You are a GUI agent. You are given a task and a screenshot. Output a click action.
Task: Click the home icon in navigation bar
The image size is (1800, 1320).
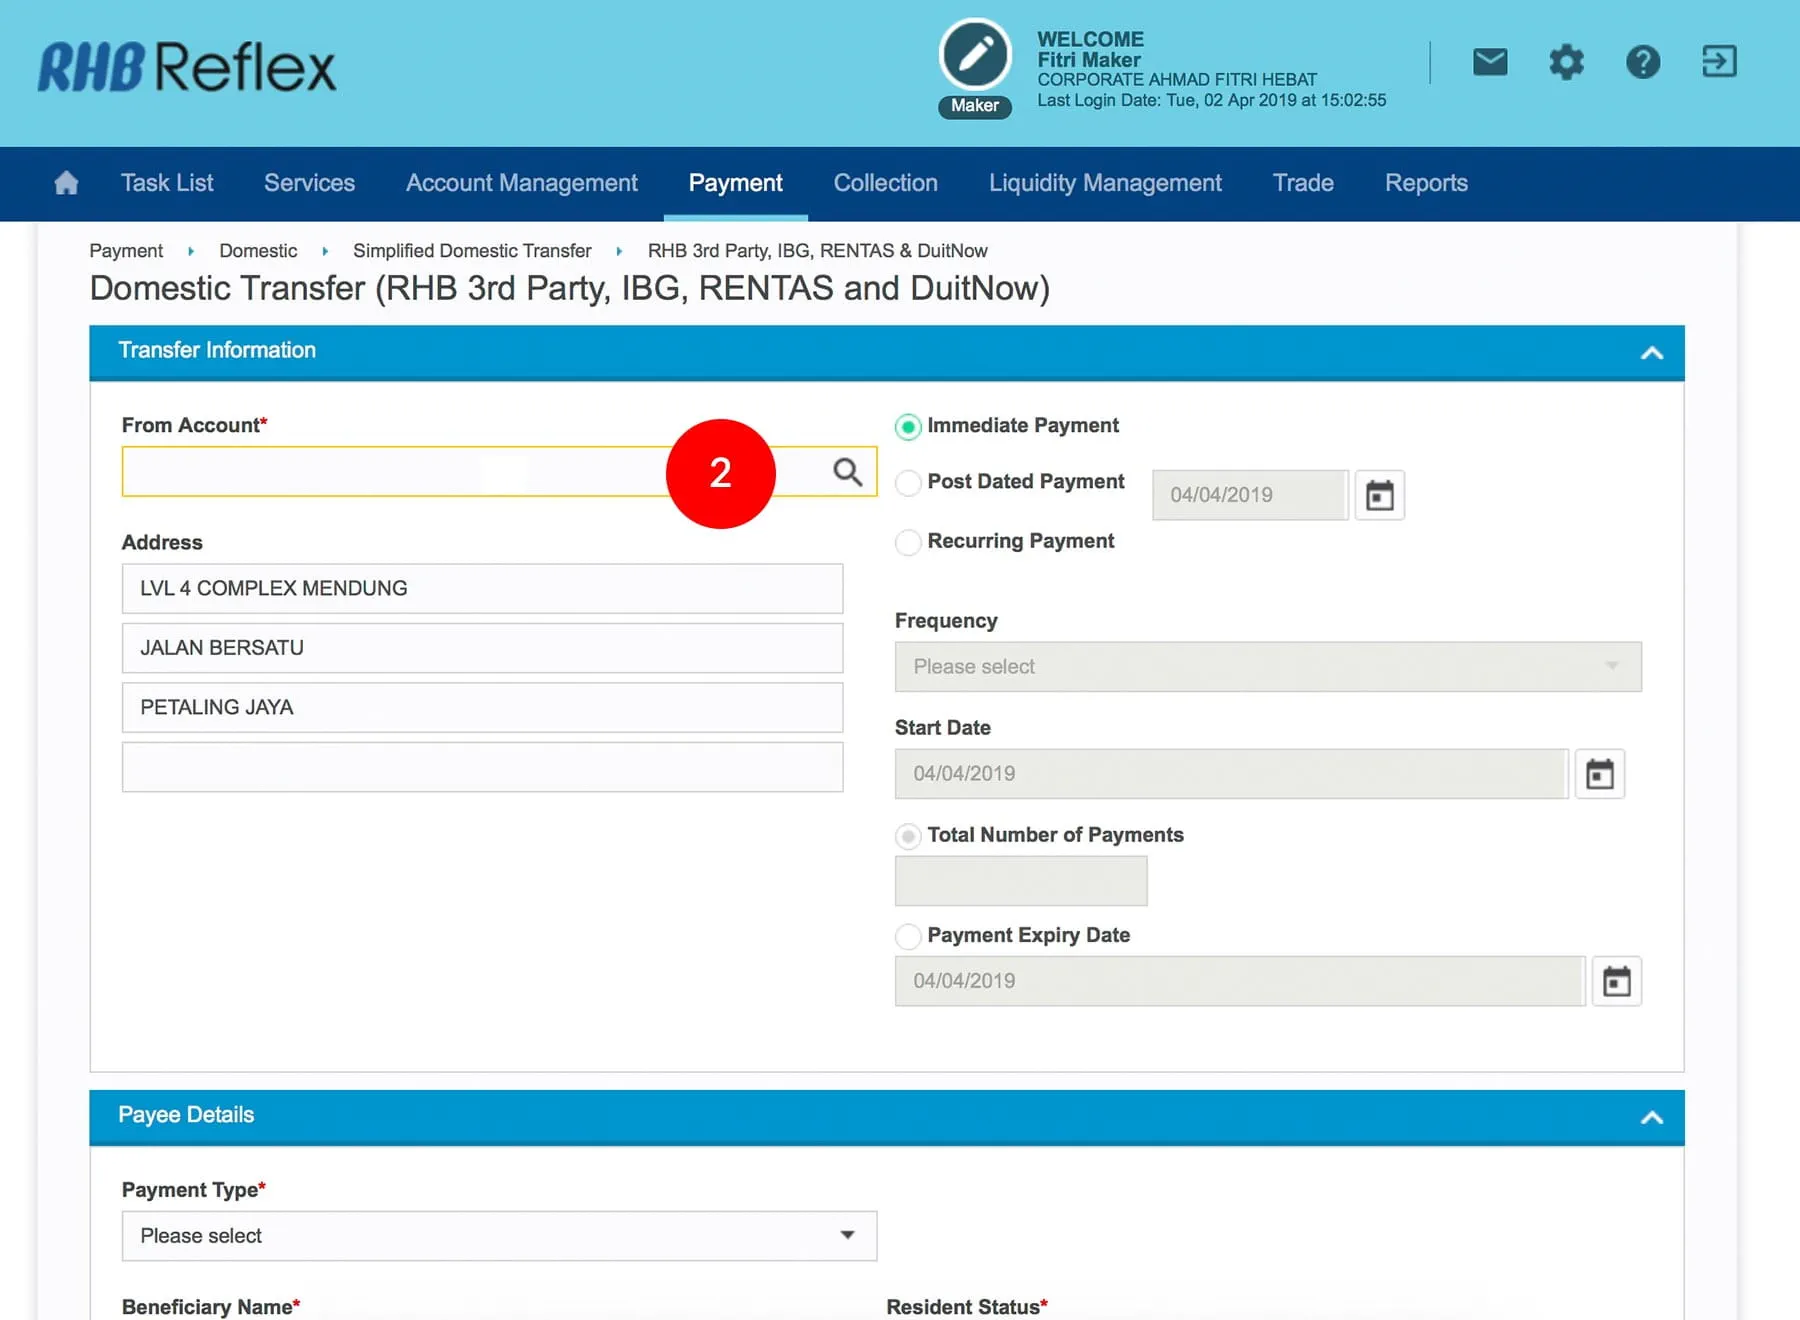coord(66,183)
